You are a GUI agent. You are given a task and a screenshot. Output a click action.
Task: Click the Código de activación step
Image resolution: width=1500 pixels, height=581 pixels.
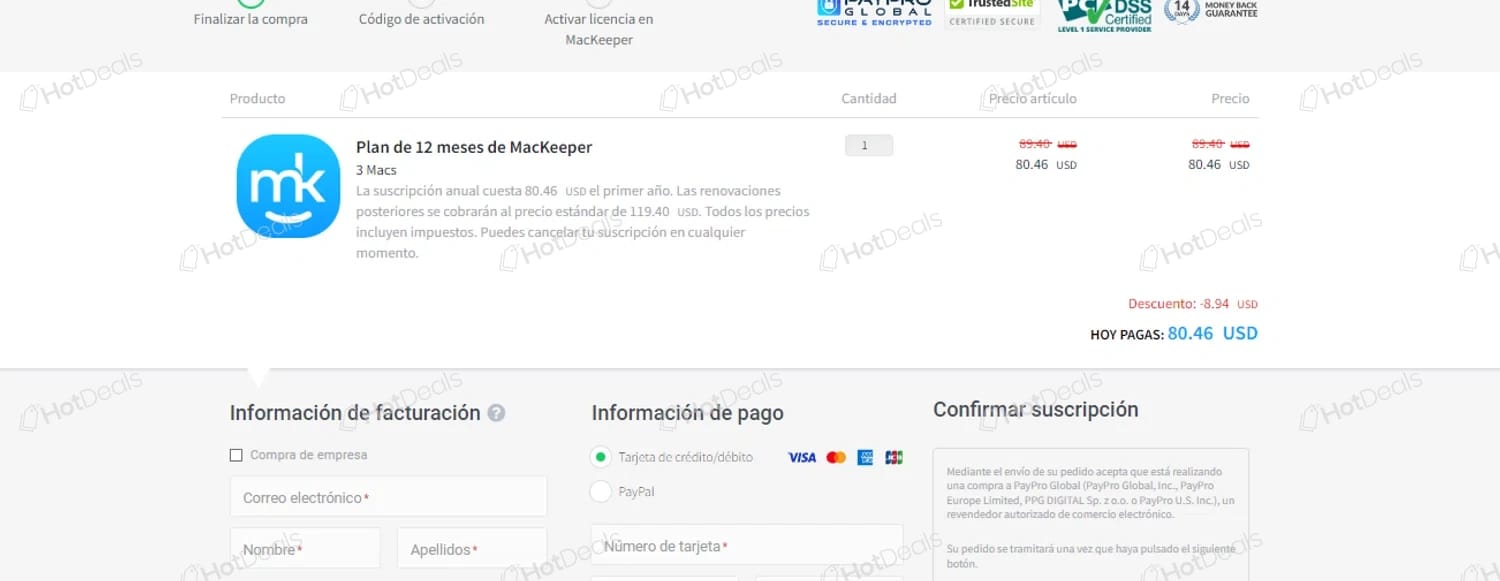tap(421, 19)
